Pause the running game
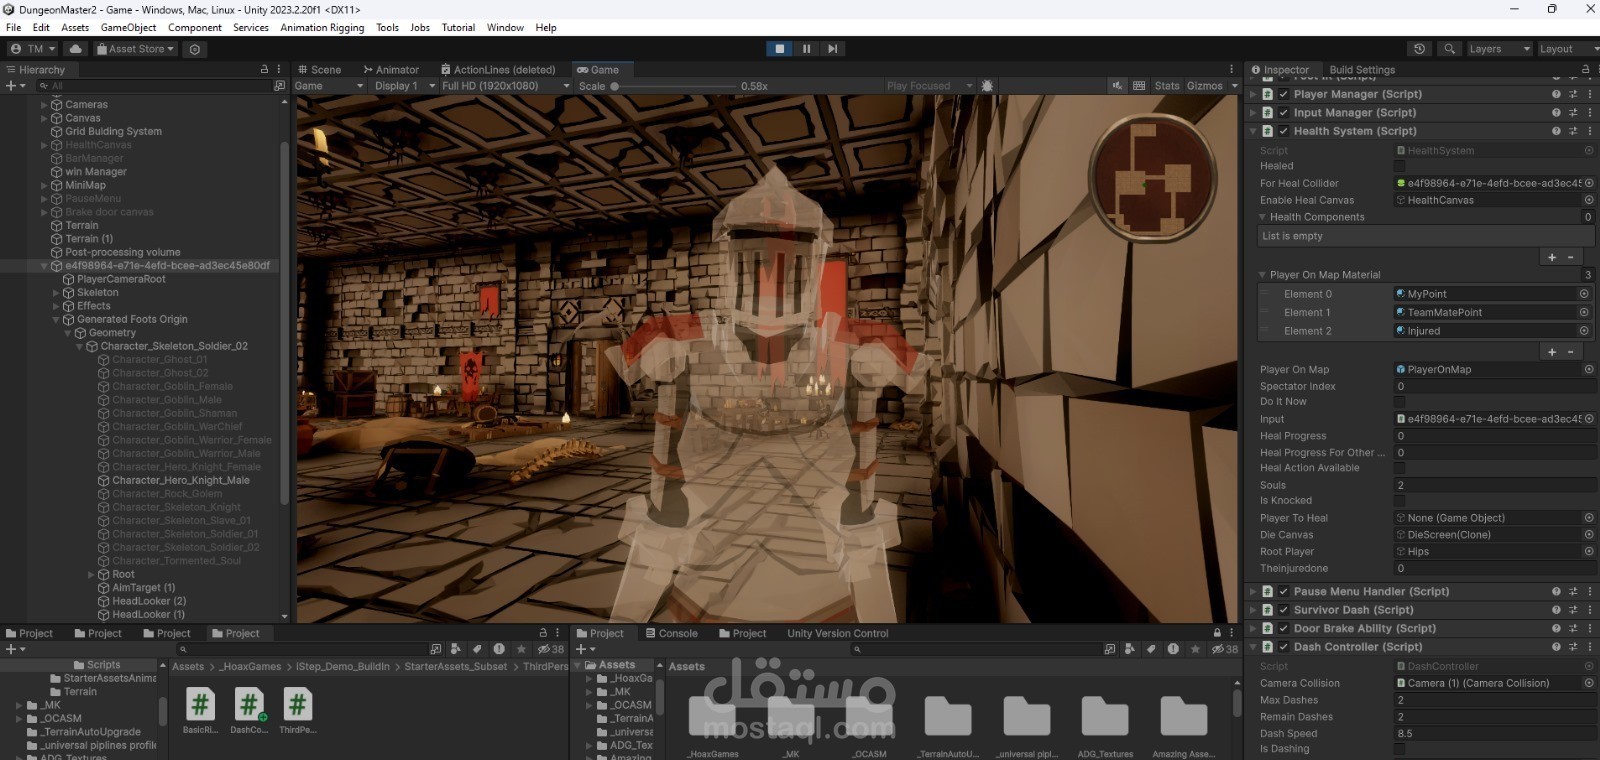The width and height of the screenshot is (1600, 760). (806, 48)
